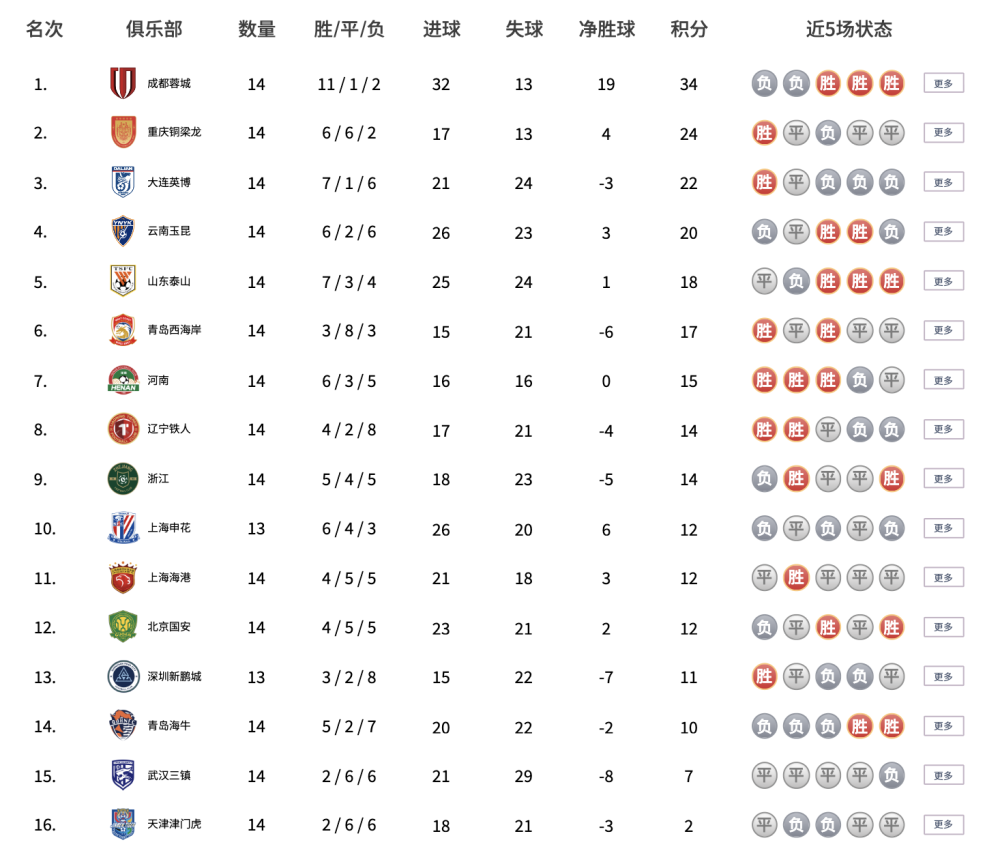
Task: Click the 天津津门虎 club crest
Action: pos(123,824)
